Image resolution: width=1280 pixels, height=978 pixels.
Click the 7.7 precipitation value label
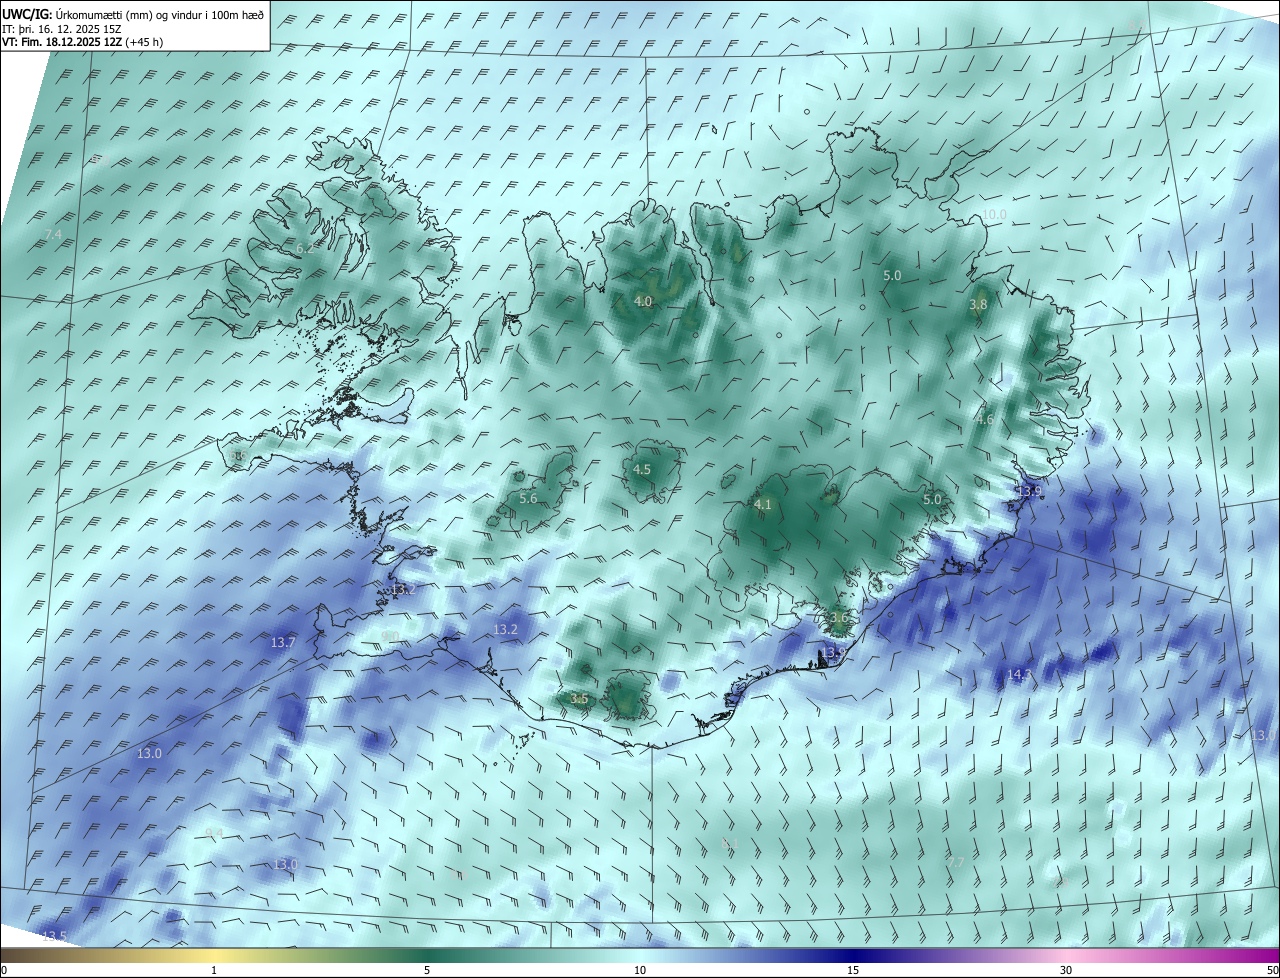[x=957, y=862]
